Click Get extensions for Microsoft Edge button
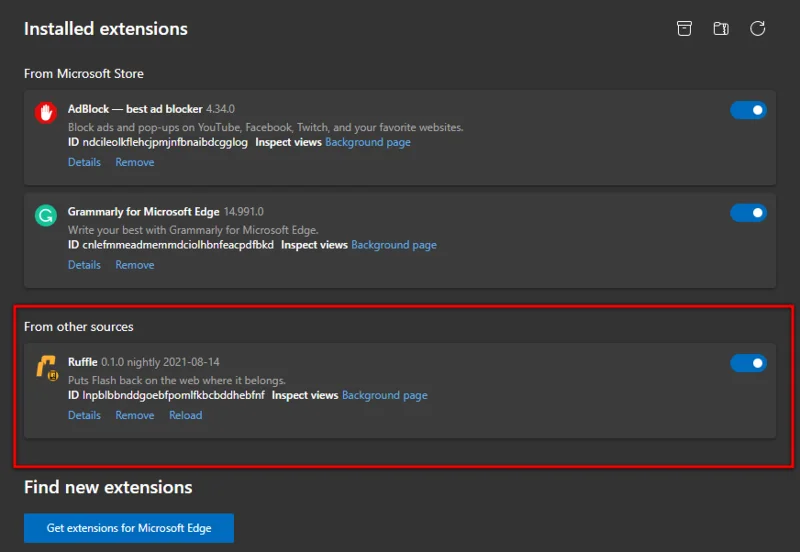This screenshot has width=800, height=552. pyautogui.click(x=129, y=528)
